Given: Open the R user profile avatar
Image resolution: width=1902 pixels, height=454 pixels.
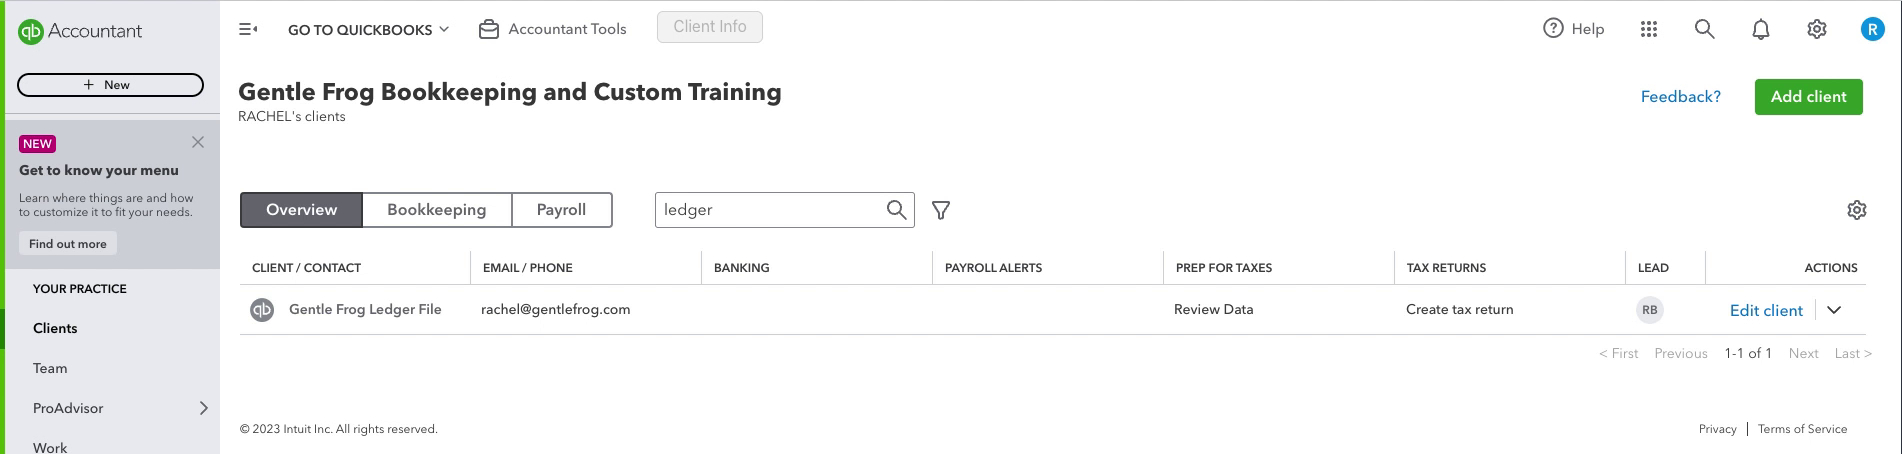Looking at the screenshot, I should 1872,29.
